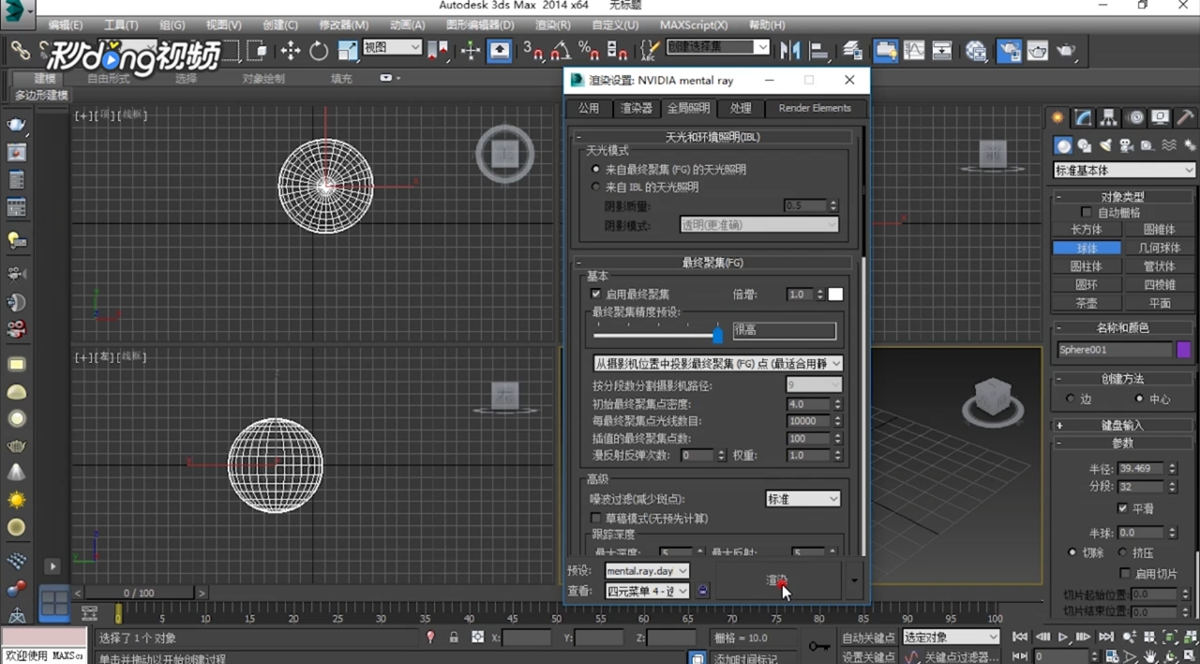
Task: Toggle the Smooth checkbox in parameters
Action: [x=1123, y=508]
